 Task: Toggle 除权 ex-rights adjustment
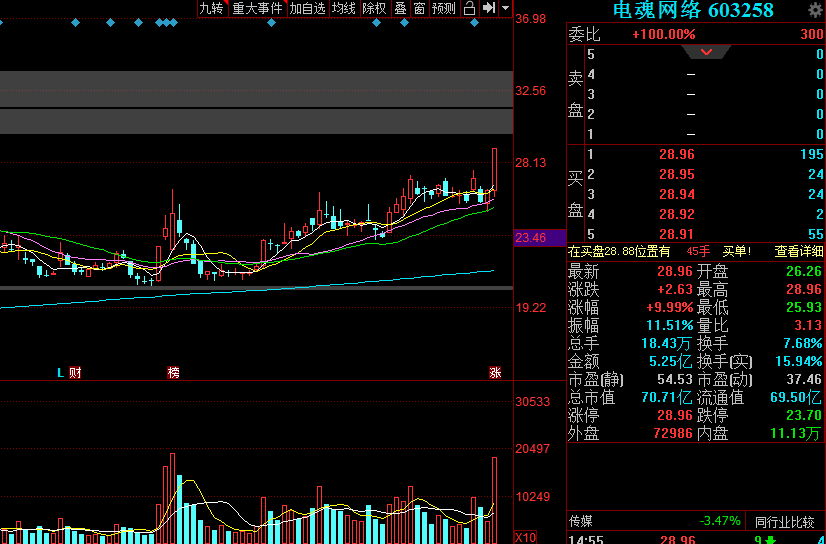coord(375,8)
